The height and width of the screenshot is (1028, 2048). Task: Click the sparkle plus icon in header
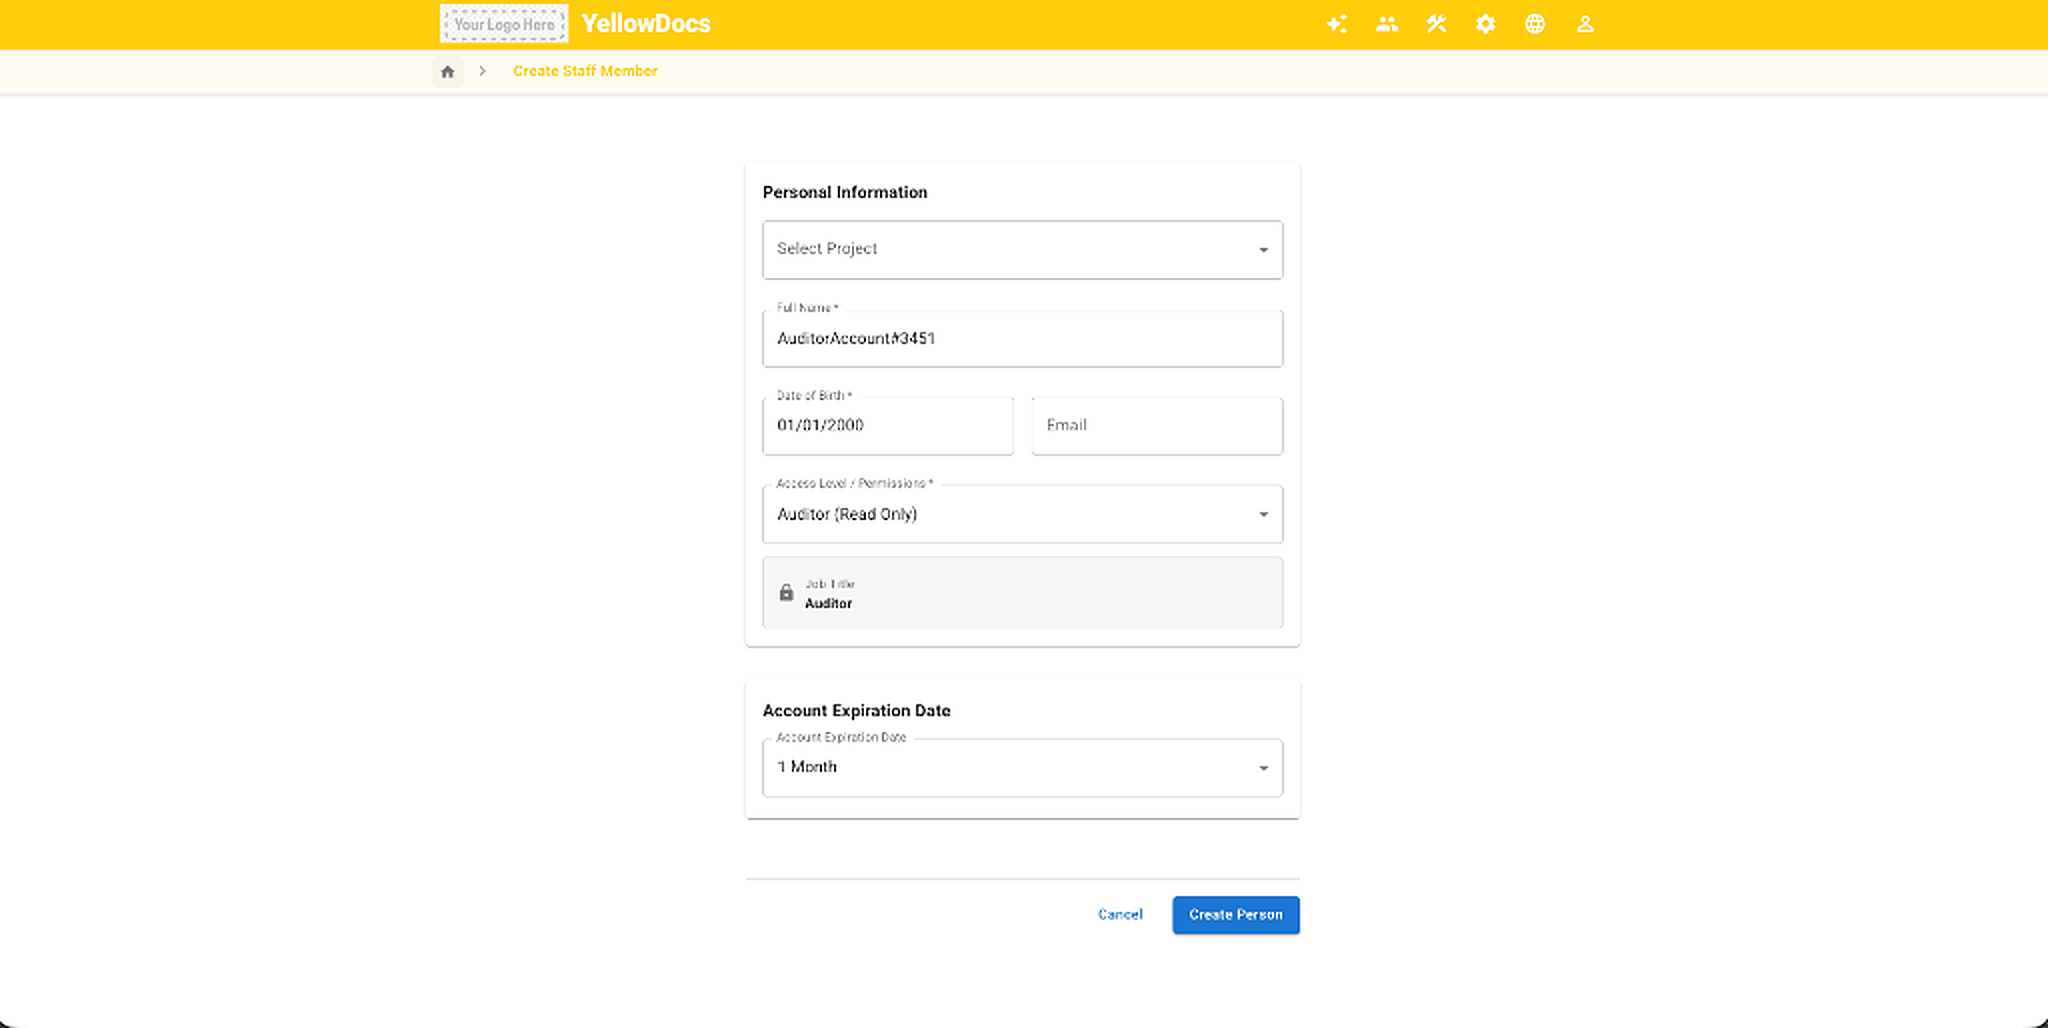click(1337, 24)
